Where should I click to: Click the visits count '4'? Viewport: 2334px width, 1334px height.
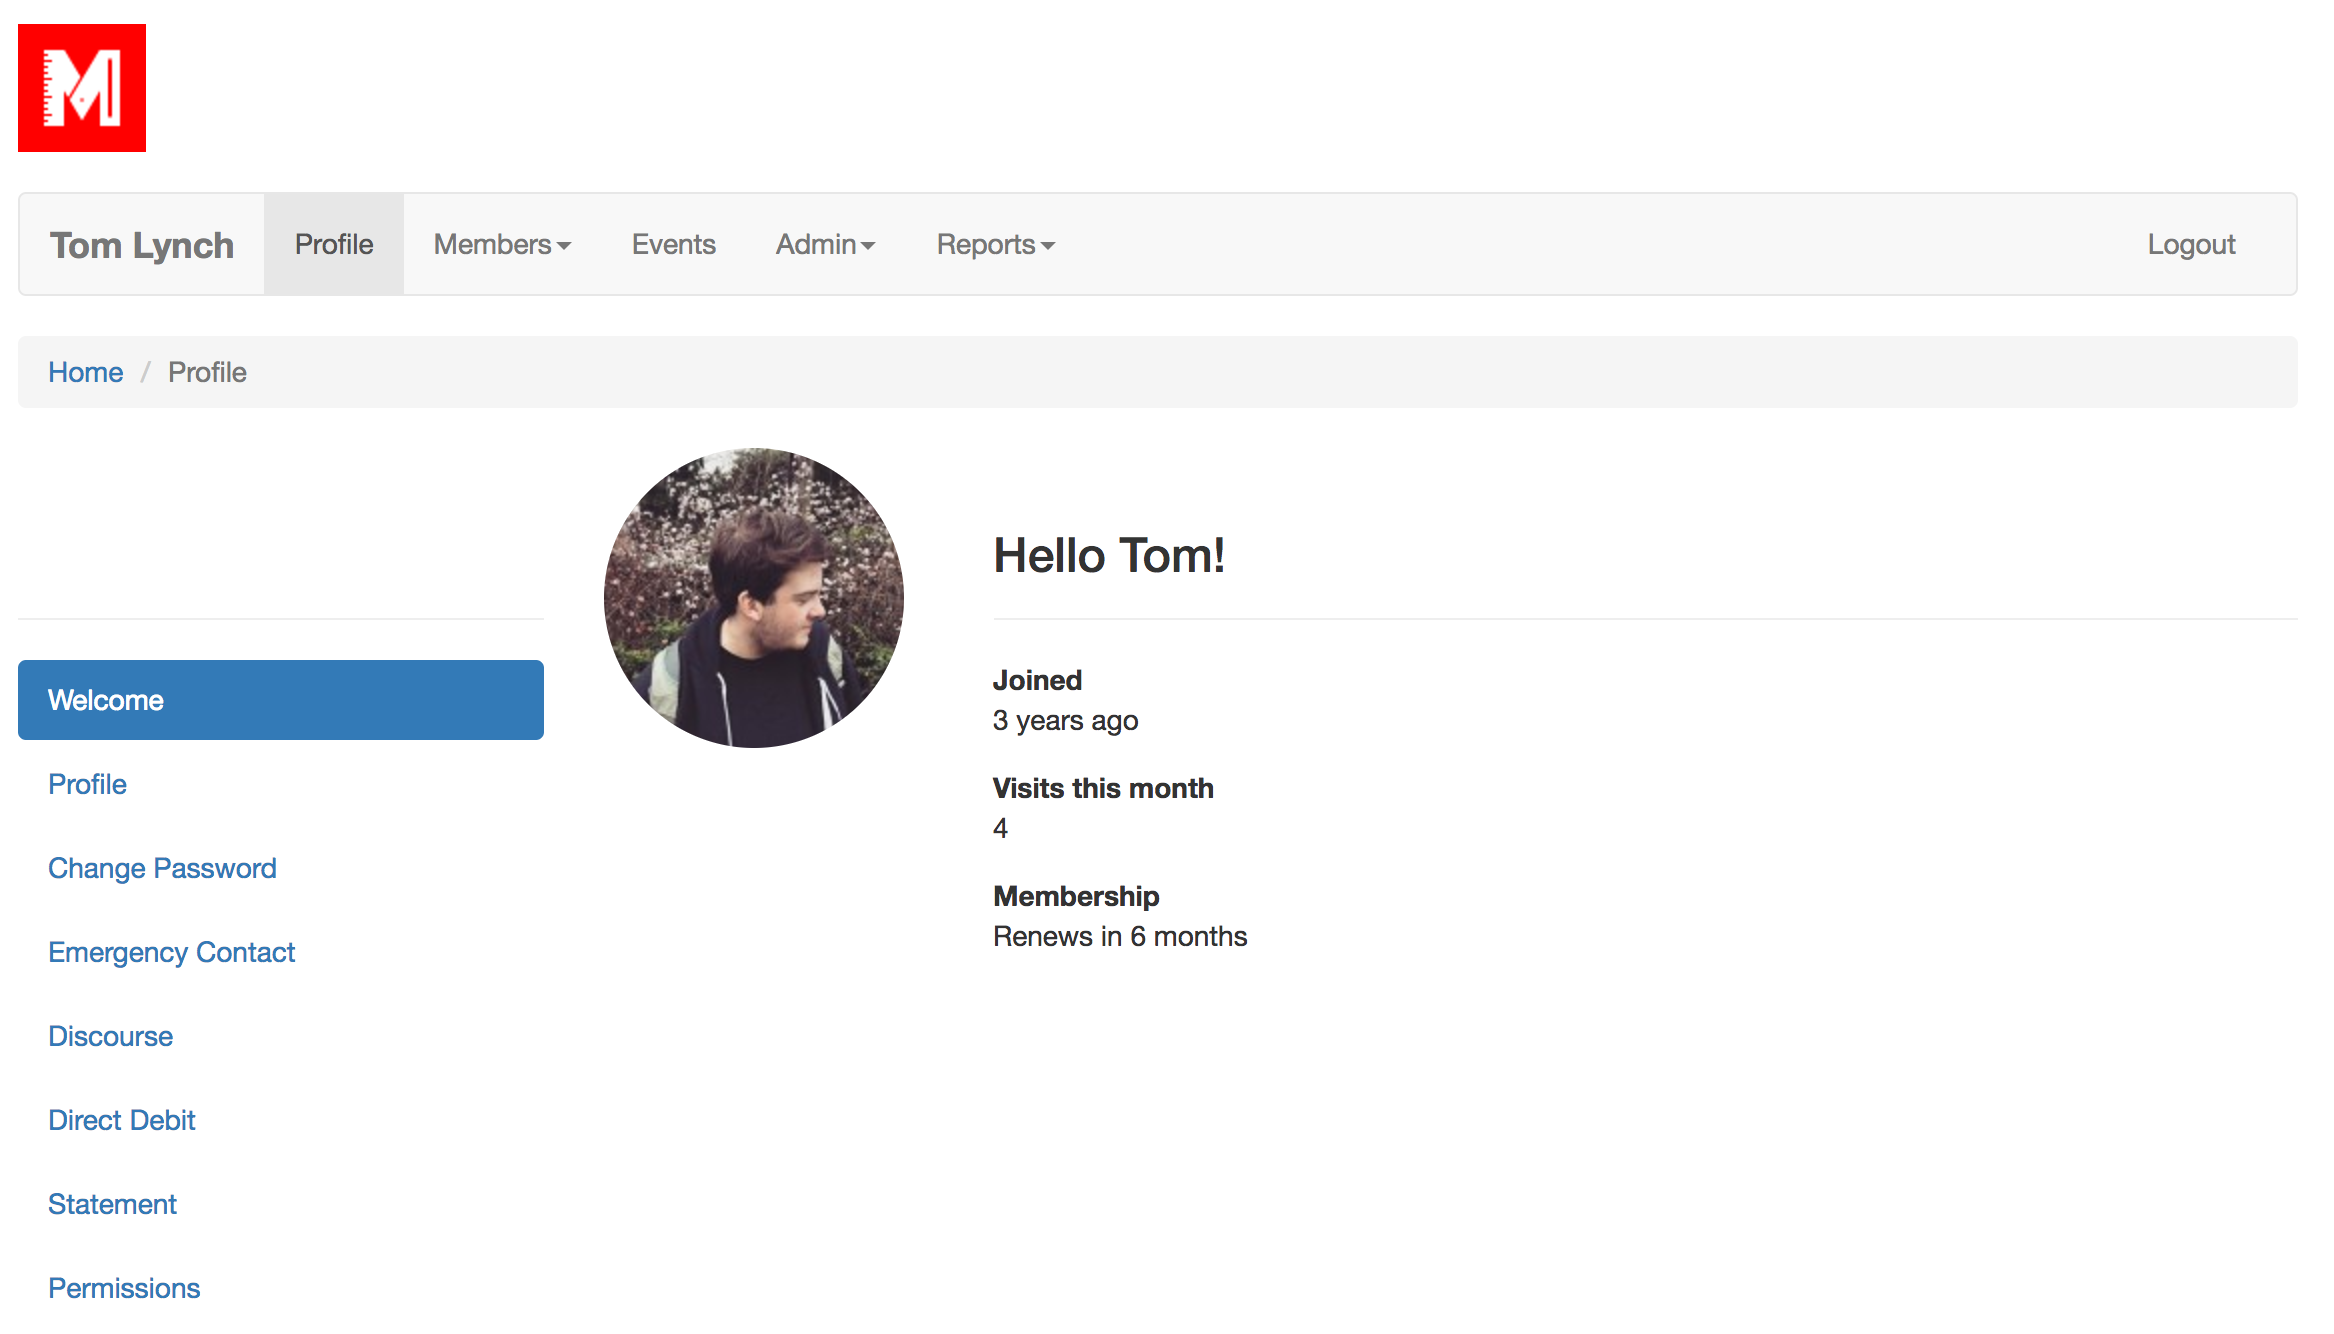[1000, 828]
